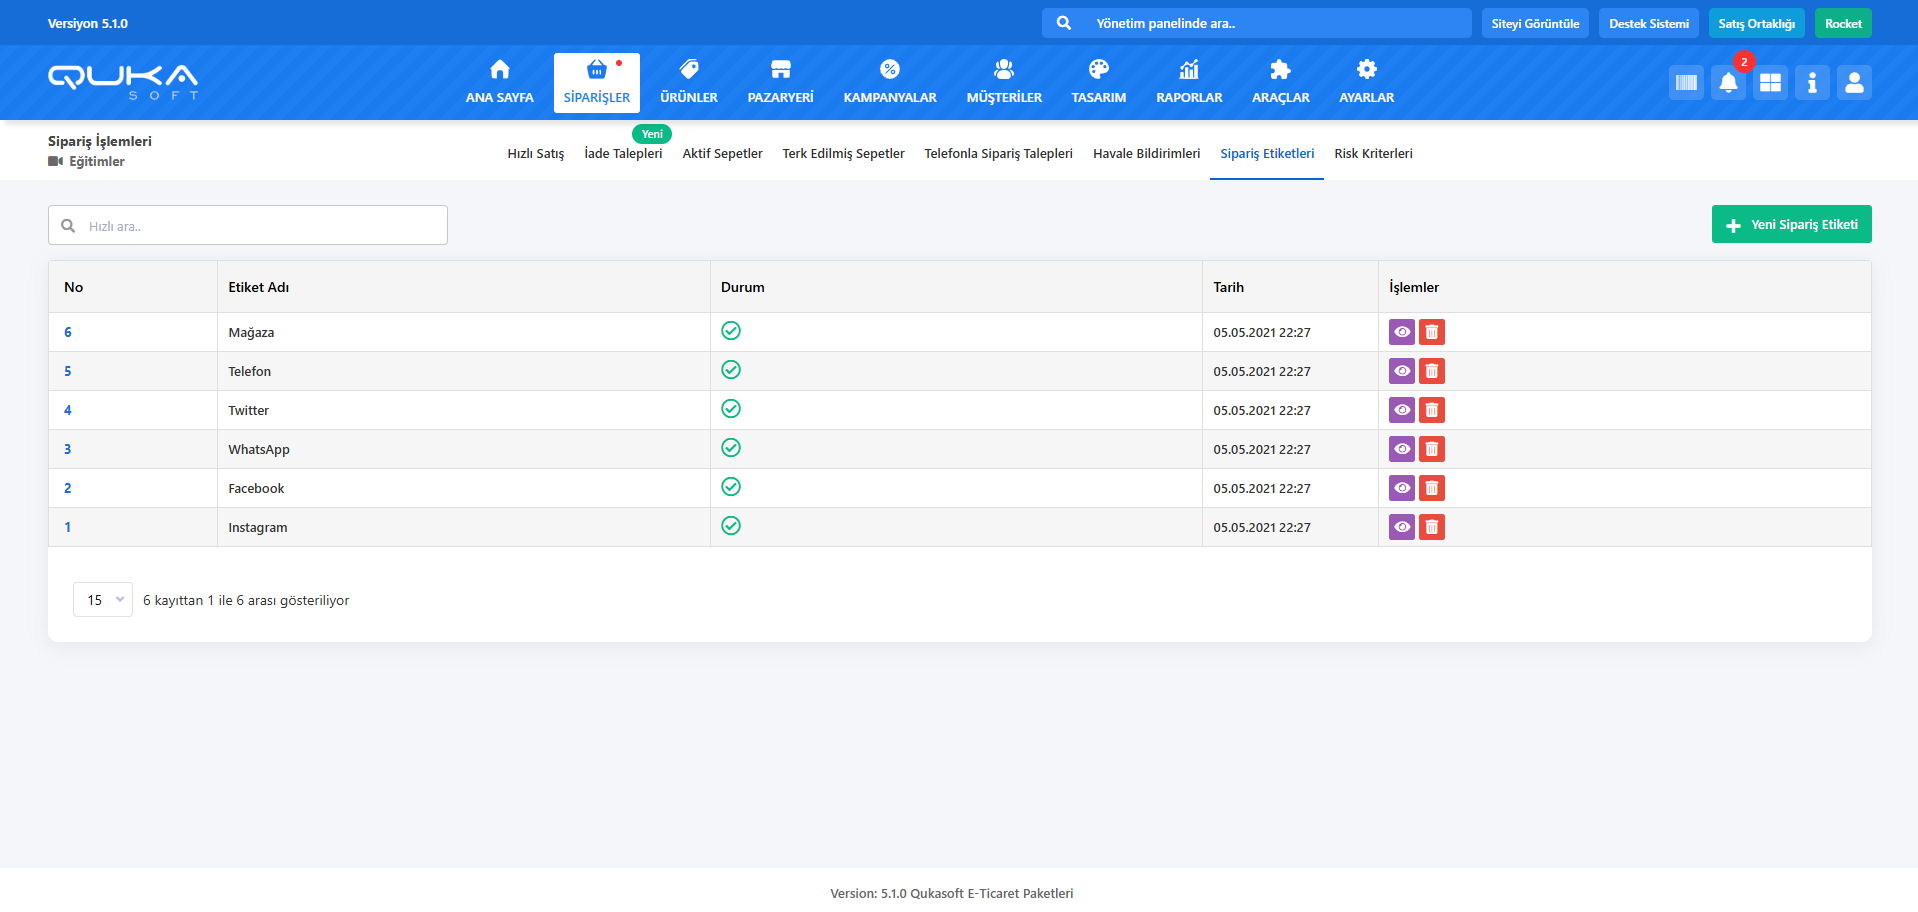Open the RAPORLAR reports menu
Screen dimensions: 1918x912
[1189, 83]
